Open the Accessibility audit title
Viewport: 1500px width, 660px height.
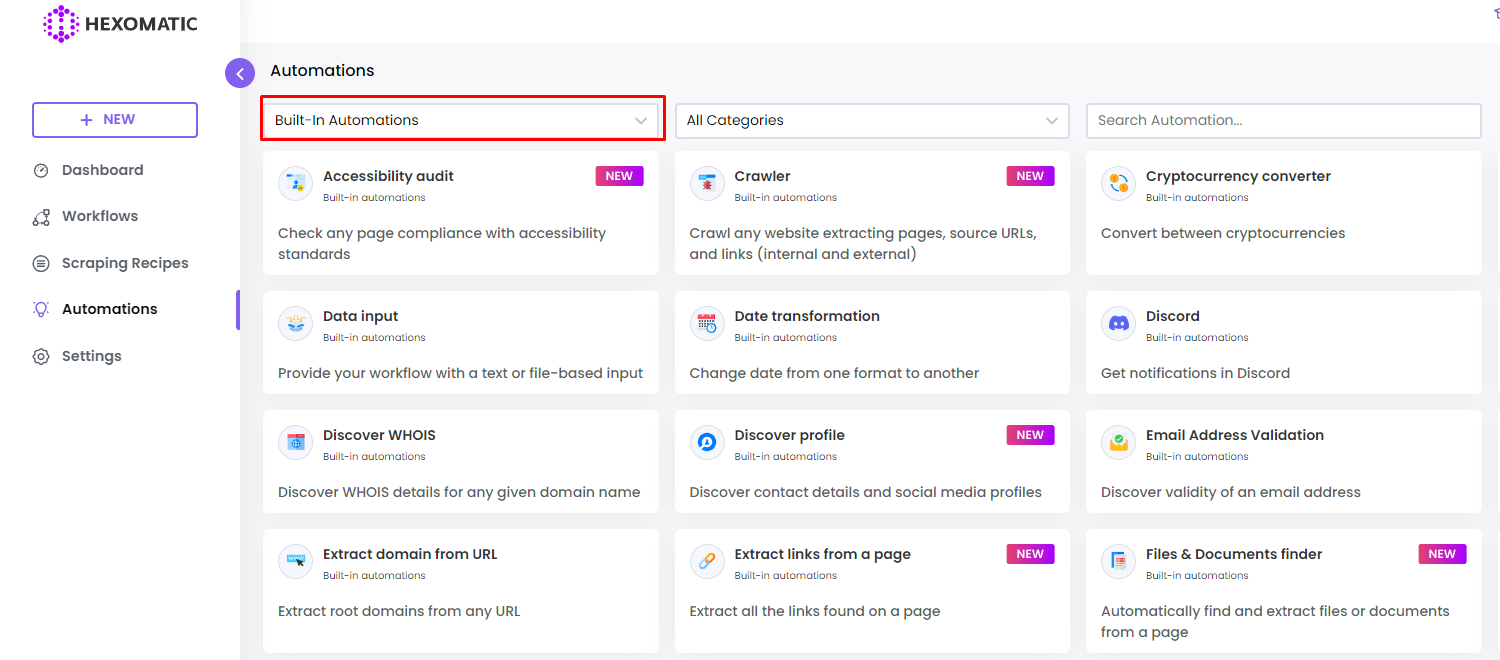click(x=388, y=176)
